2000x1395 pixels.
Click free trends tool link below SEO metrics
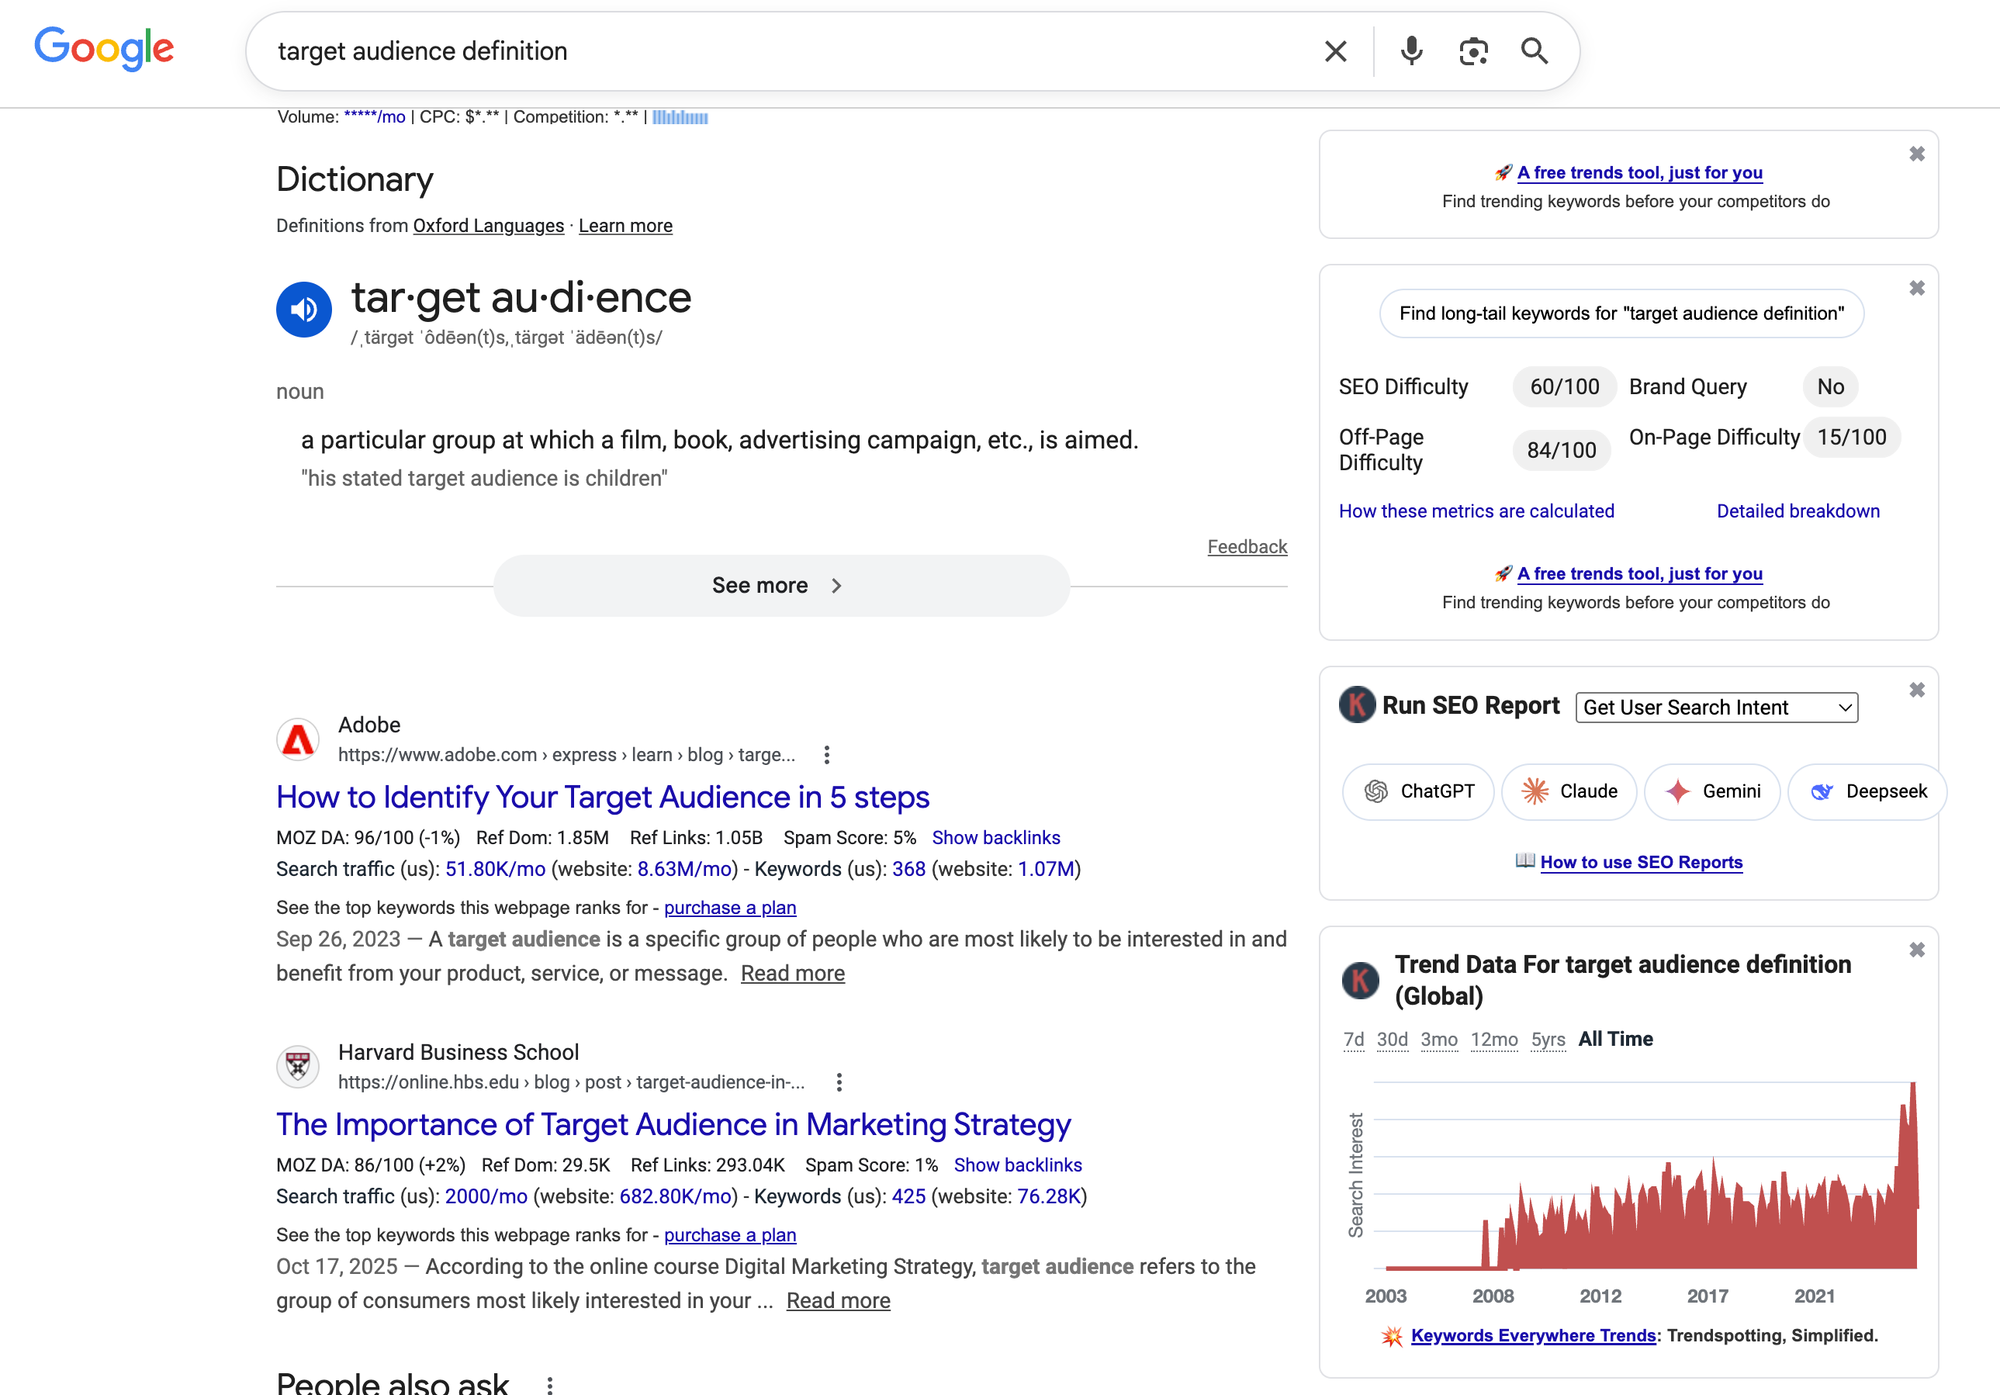click(x=1639, y=574)
